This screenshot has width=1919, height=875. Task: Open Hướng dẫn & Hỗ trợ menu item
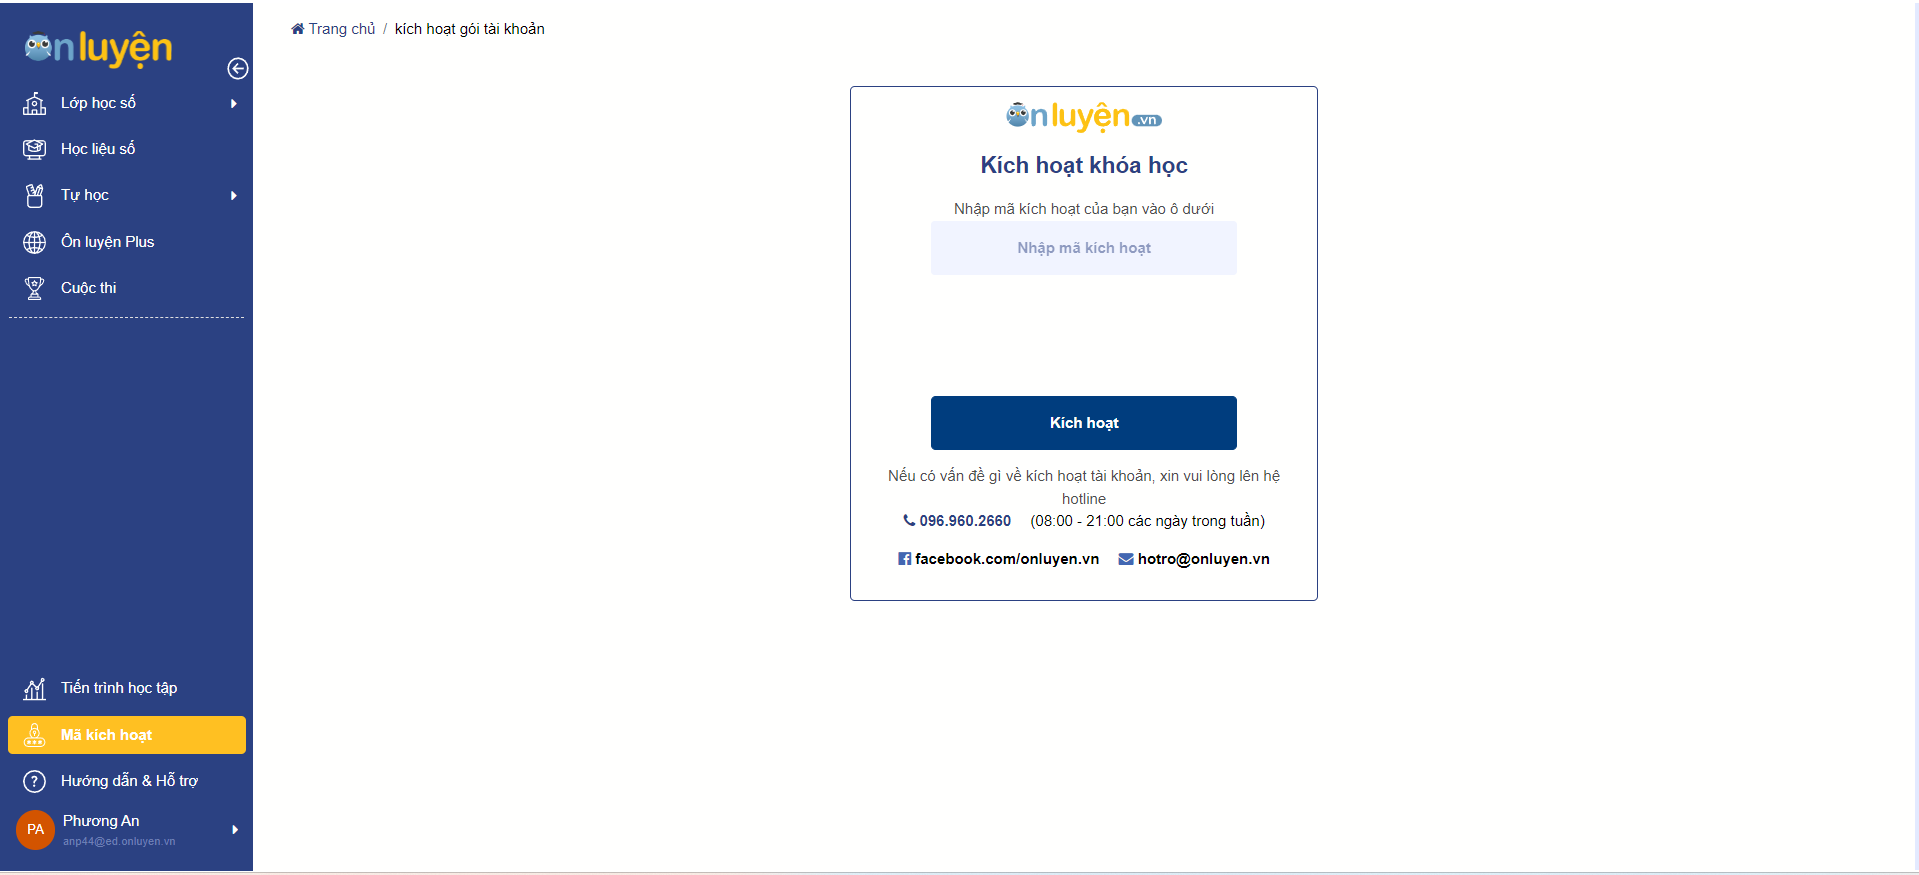tap(129, 781)
